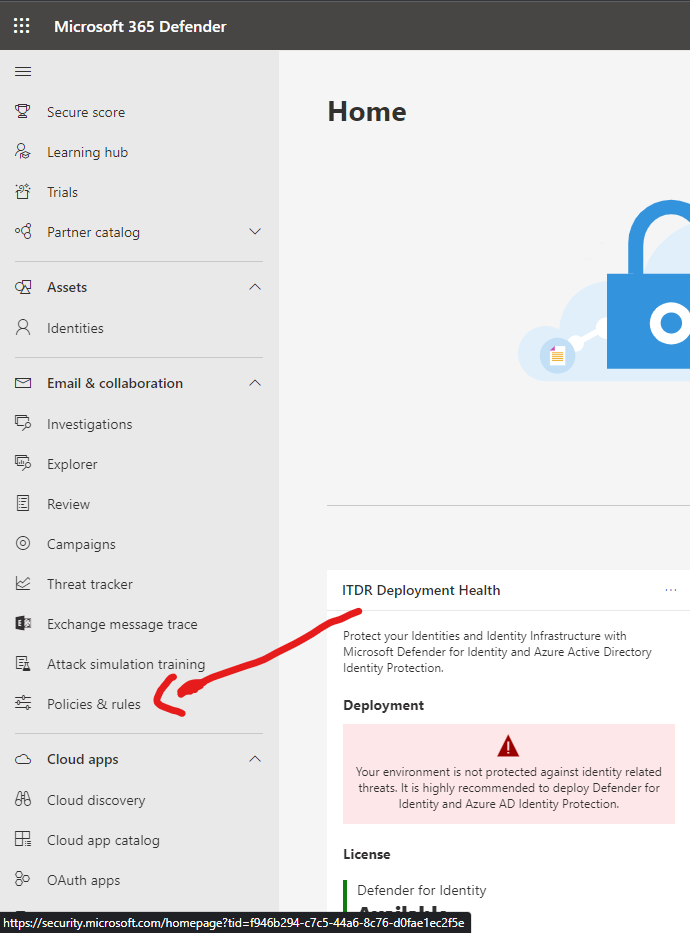Click the Policies & rules sliders icon
This screenshot has width=690, height=933.
[x=23, y=703]
